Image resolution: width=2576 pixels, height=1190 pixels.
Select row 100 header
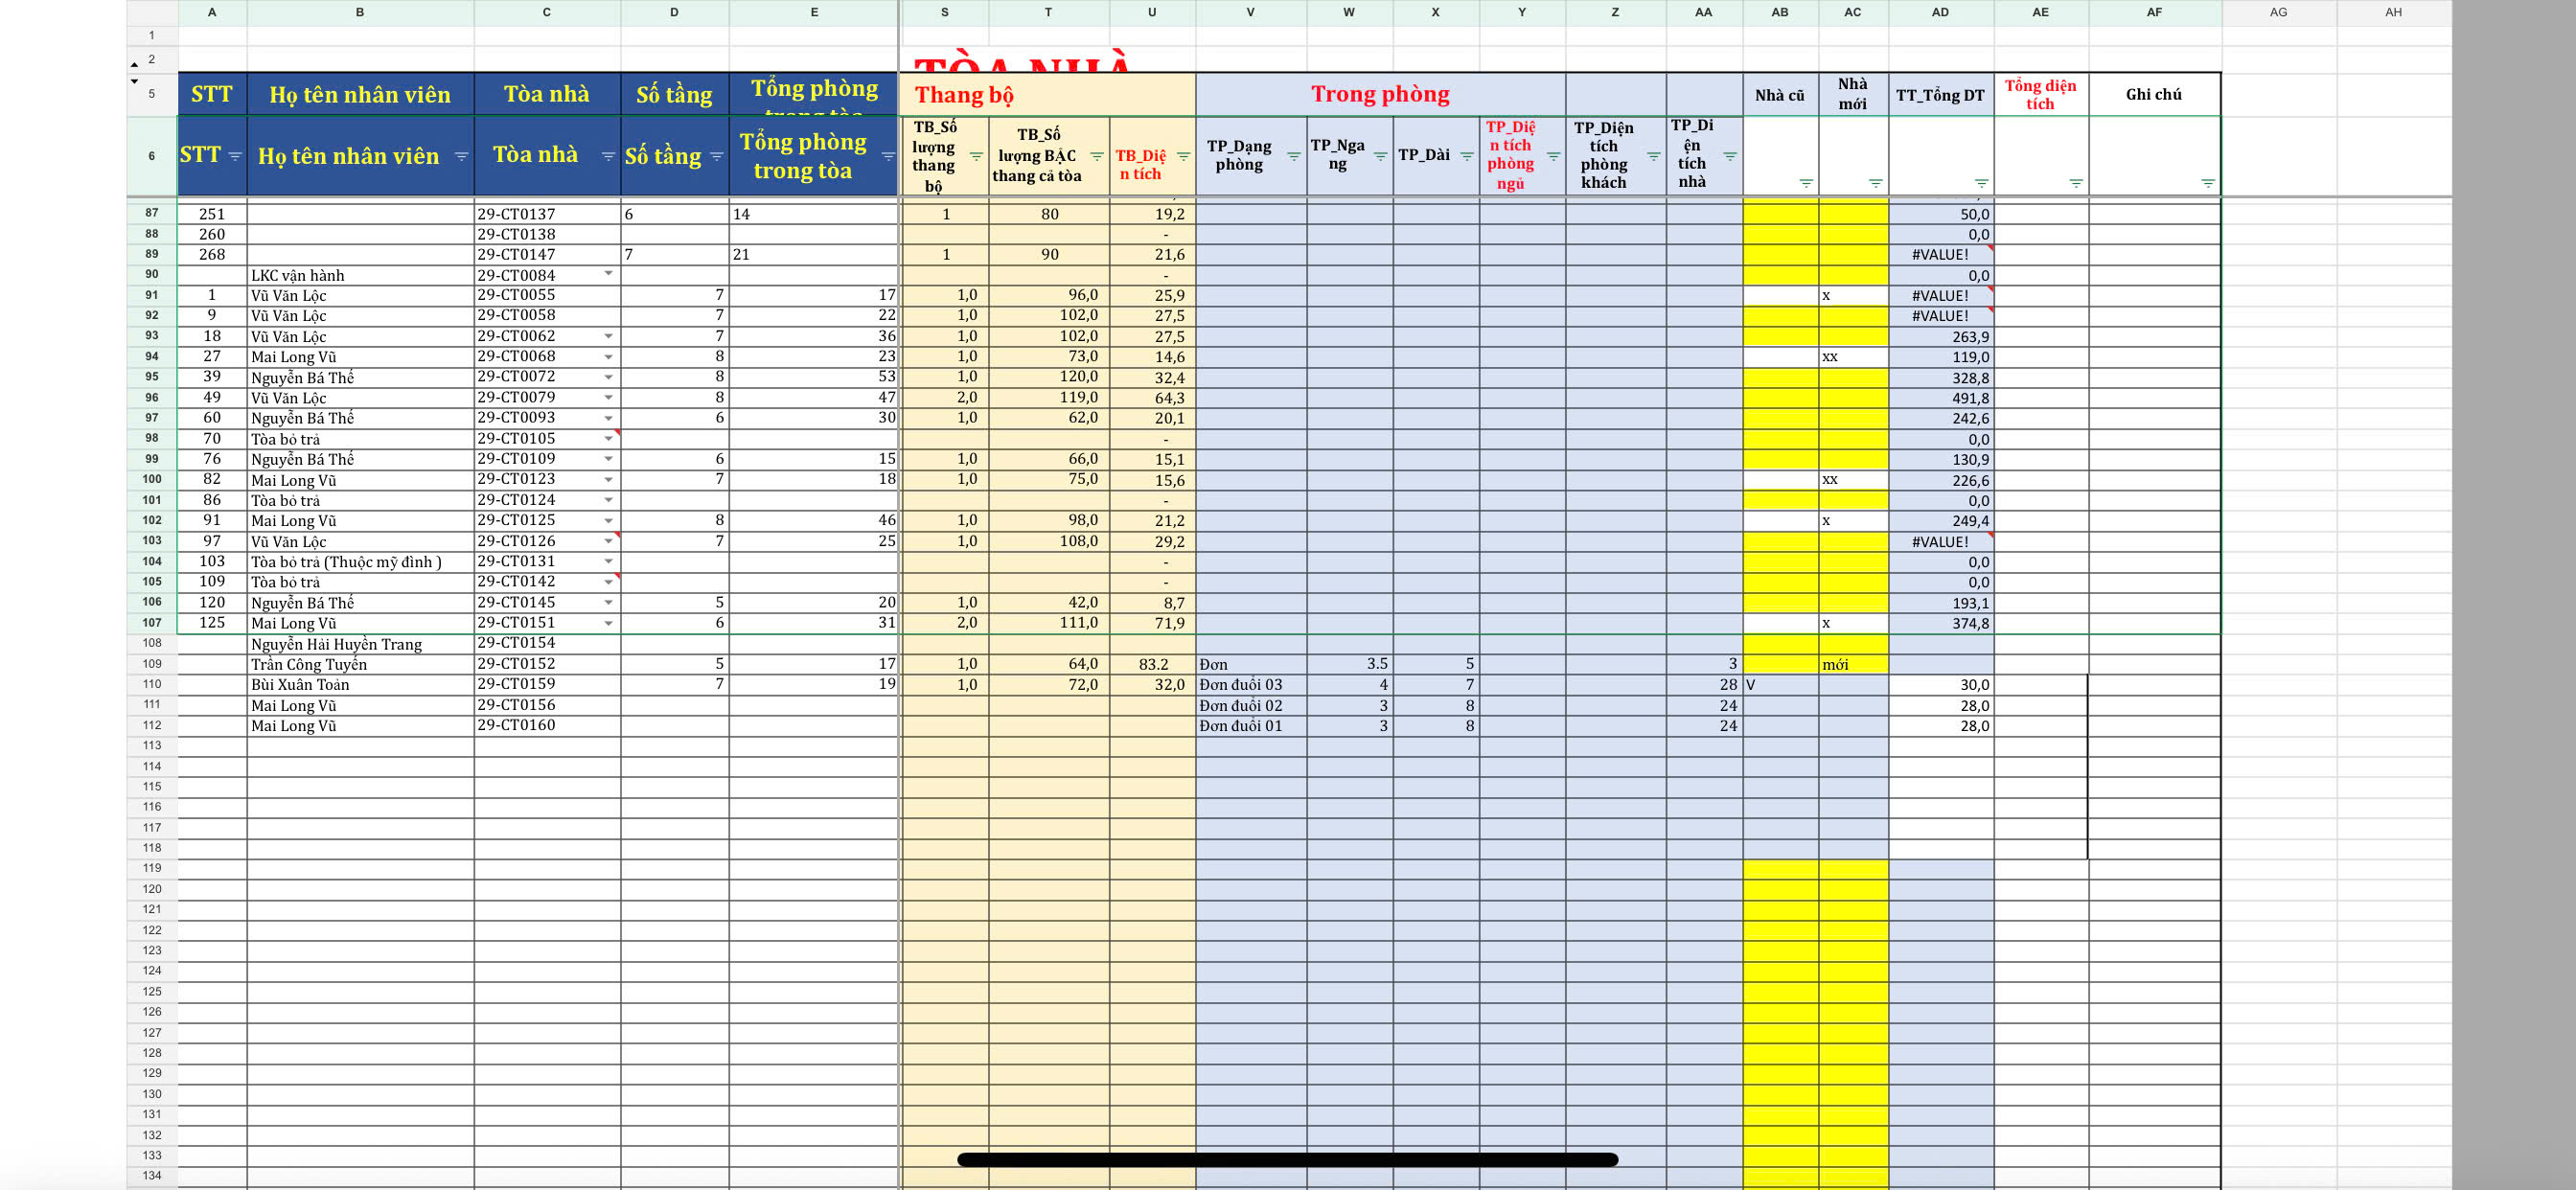click(x=152, y=479)
